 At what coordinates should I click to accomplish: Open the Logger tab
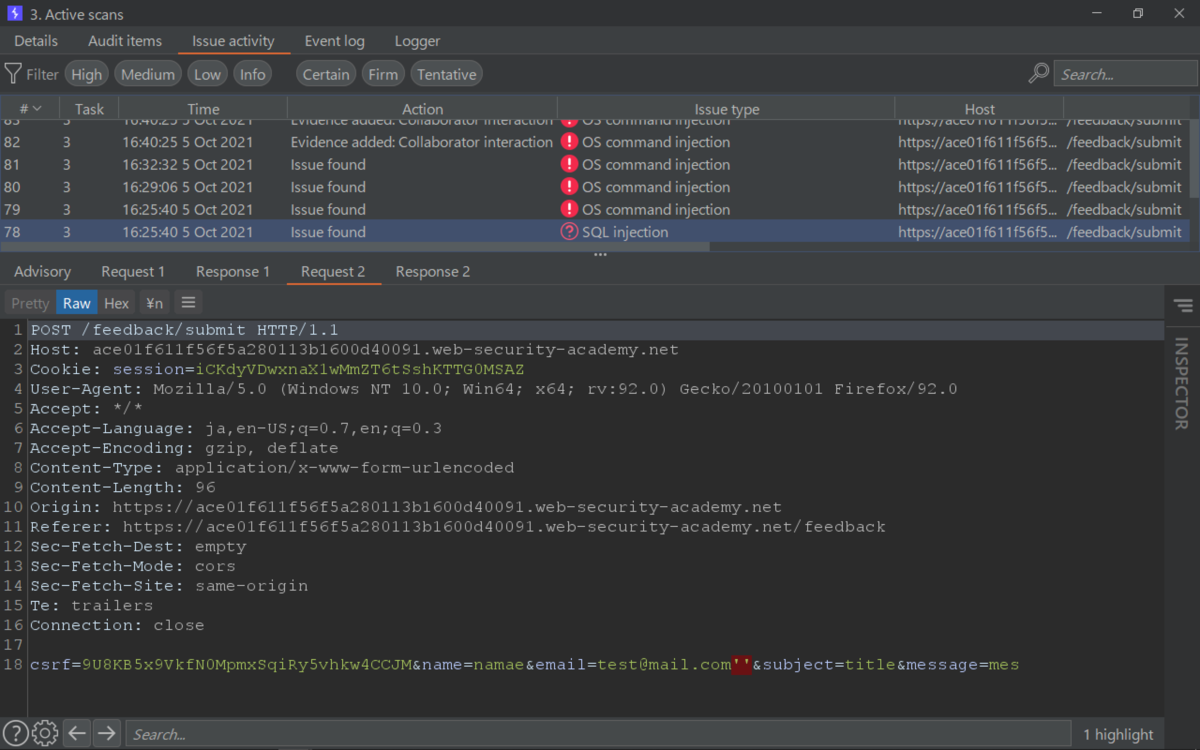pos(417,41)
